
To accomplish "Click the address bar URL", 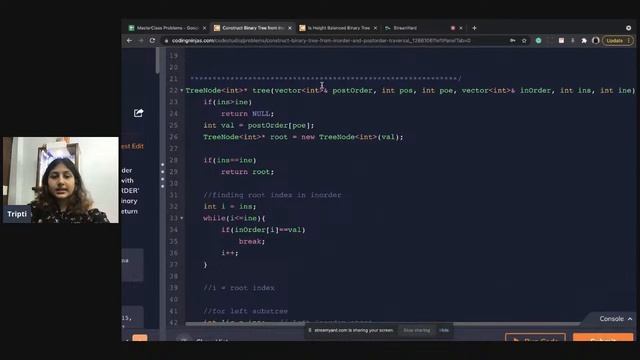I will pyautogui.click(x=321, y=40).
